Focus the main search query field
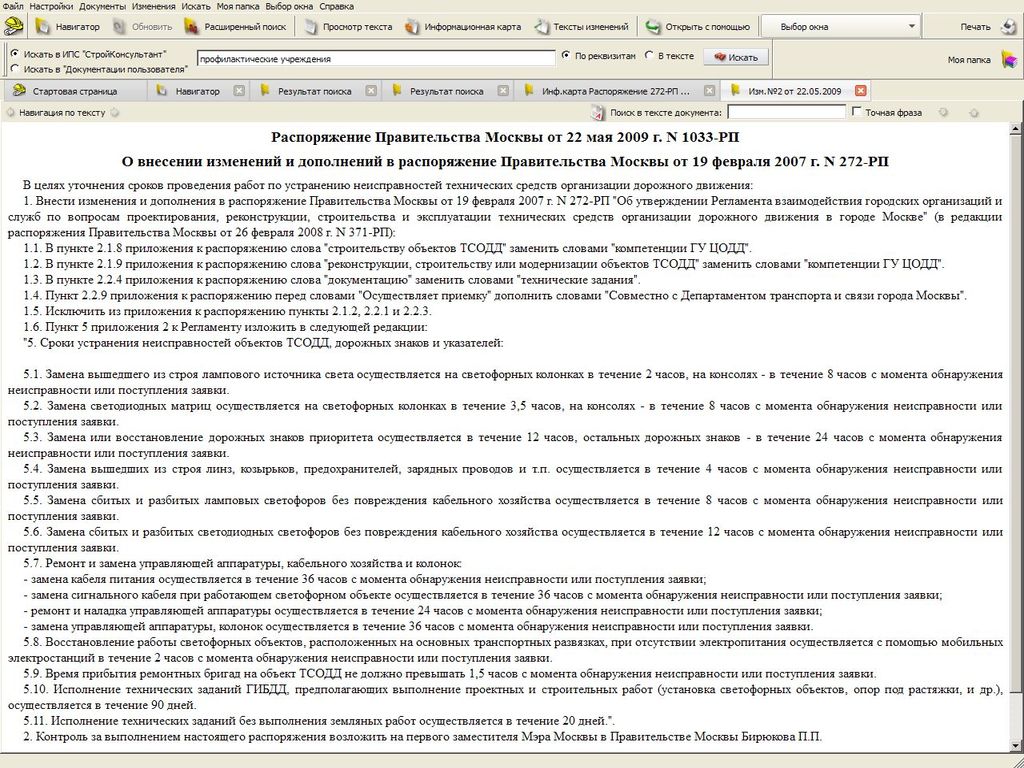This screenshot has height=768, width=1024. [376, 58]
